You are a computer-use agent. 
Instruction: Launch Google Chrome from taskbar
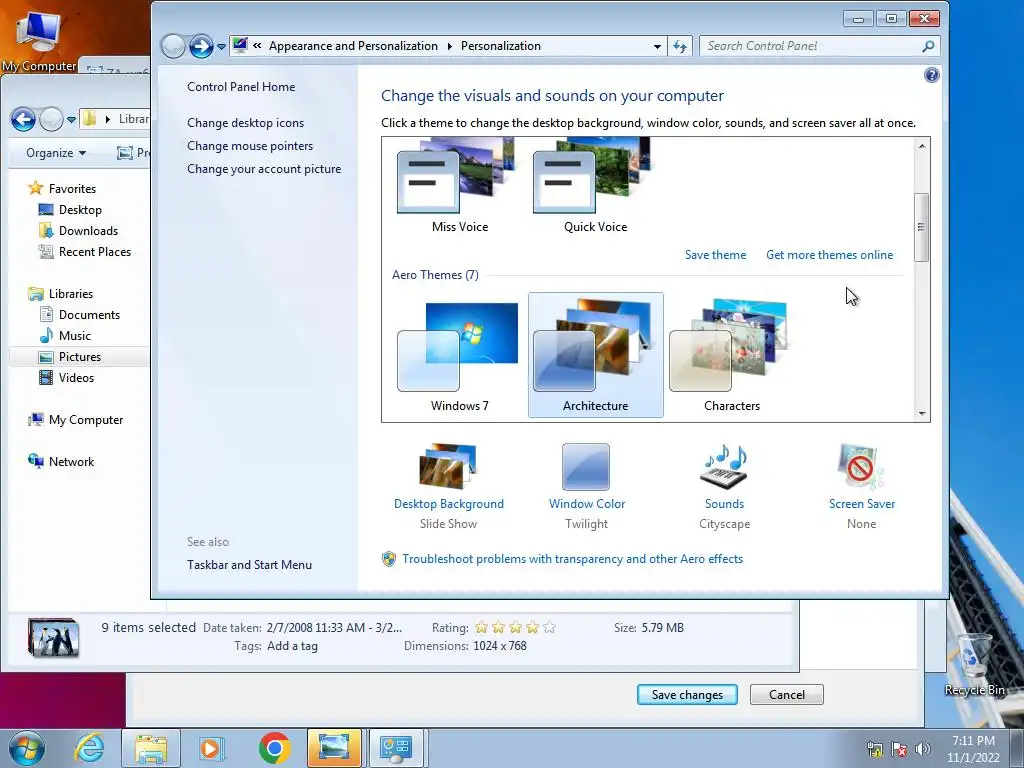(x=274, y=748)
